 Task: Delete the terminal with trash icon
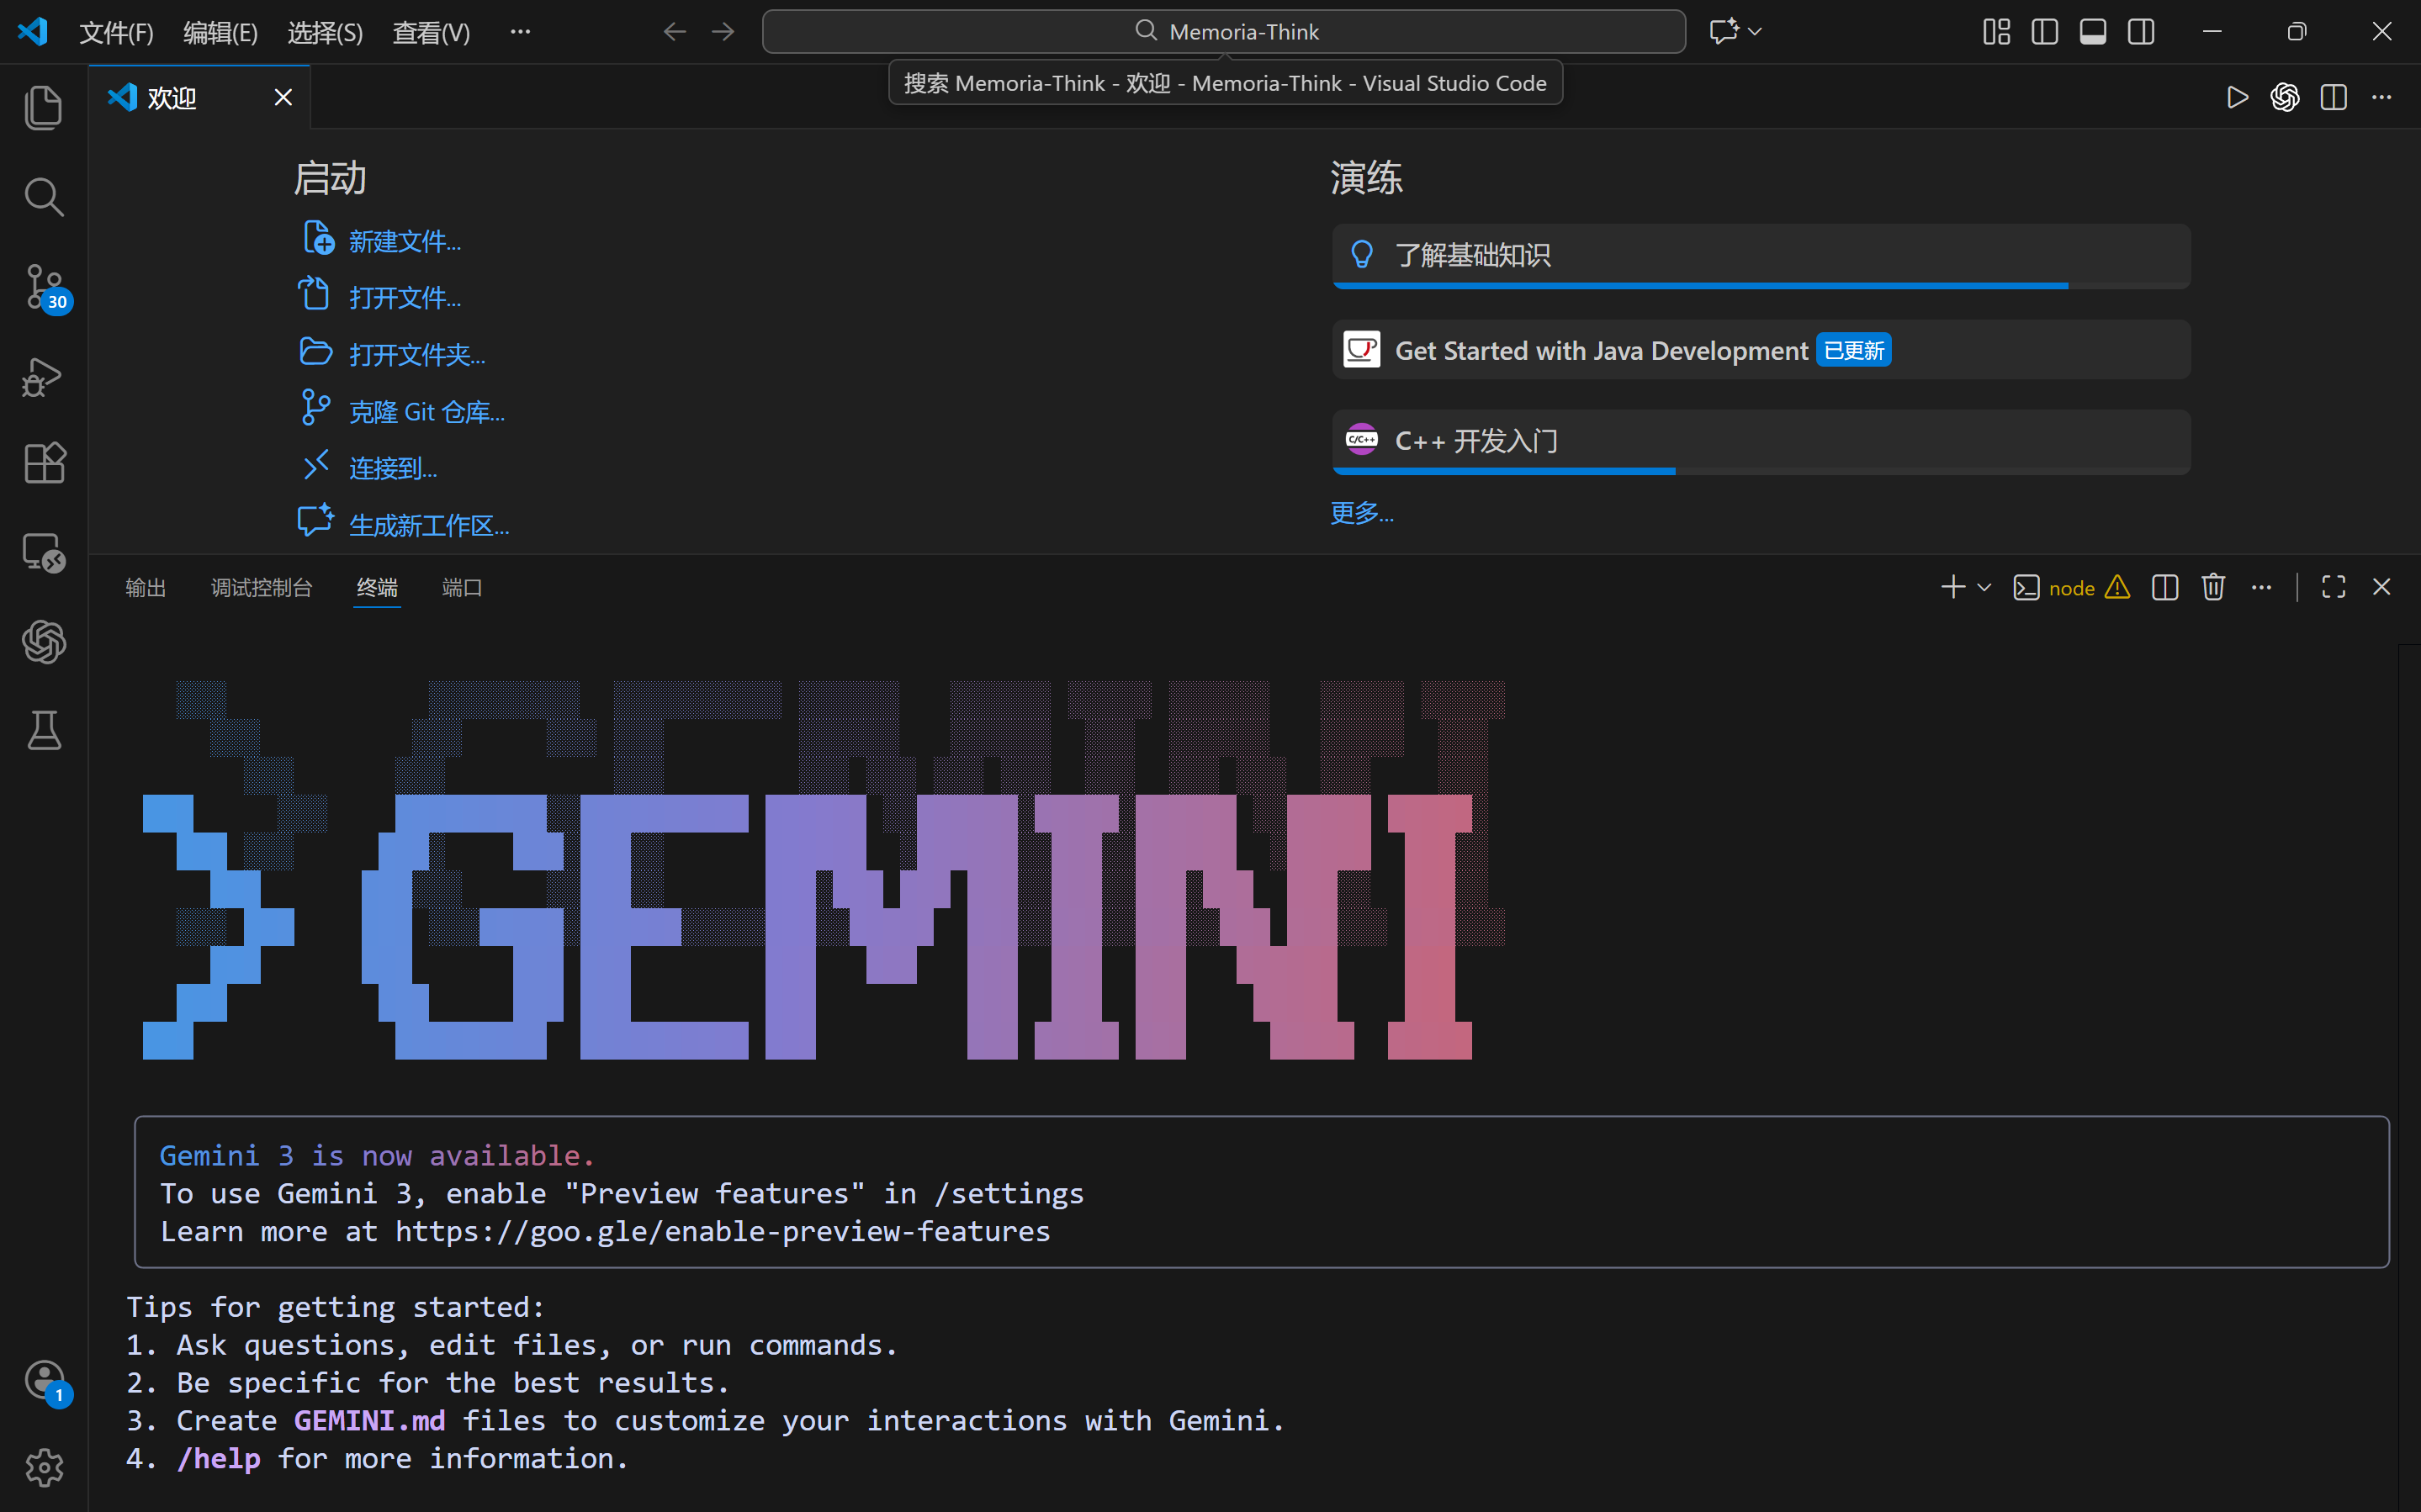point(2213,587)
